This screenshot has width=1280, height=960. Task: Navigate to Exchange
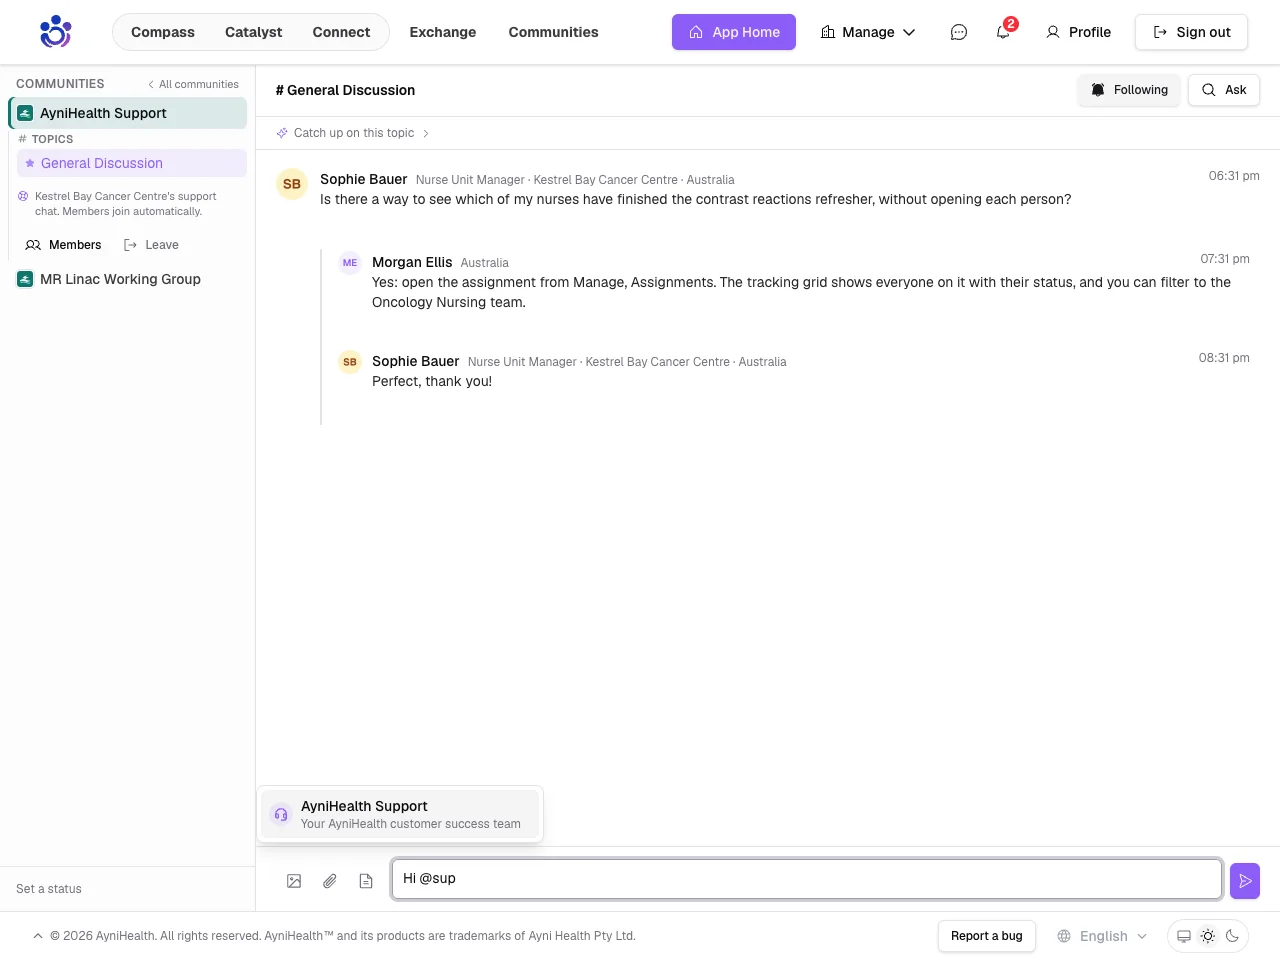pyautogui.click(x=443, y=32)
